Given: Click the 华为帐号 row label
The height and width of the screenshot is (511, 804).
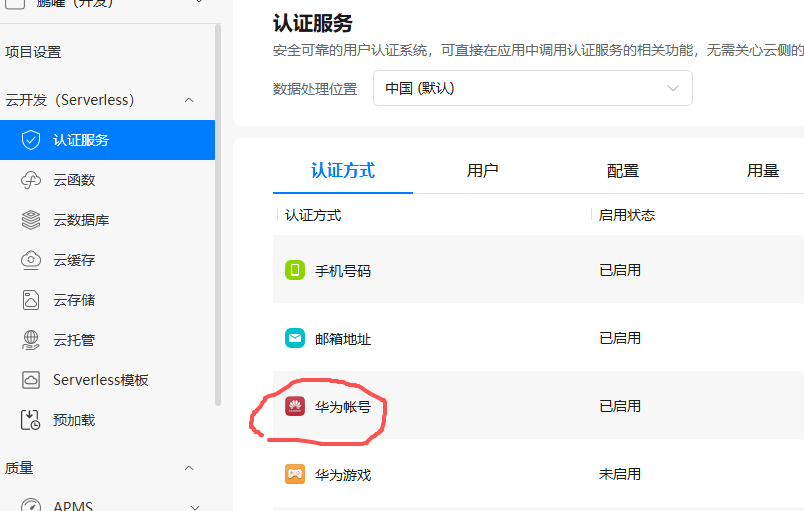Looking at the screenshot, I should point(343,406).
